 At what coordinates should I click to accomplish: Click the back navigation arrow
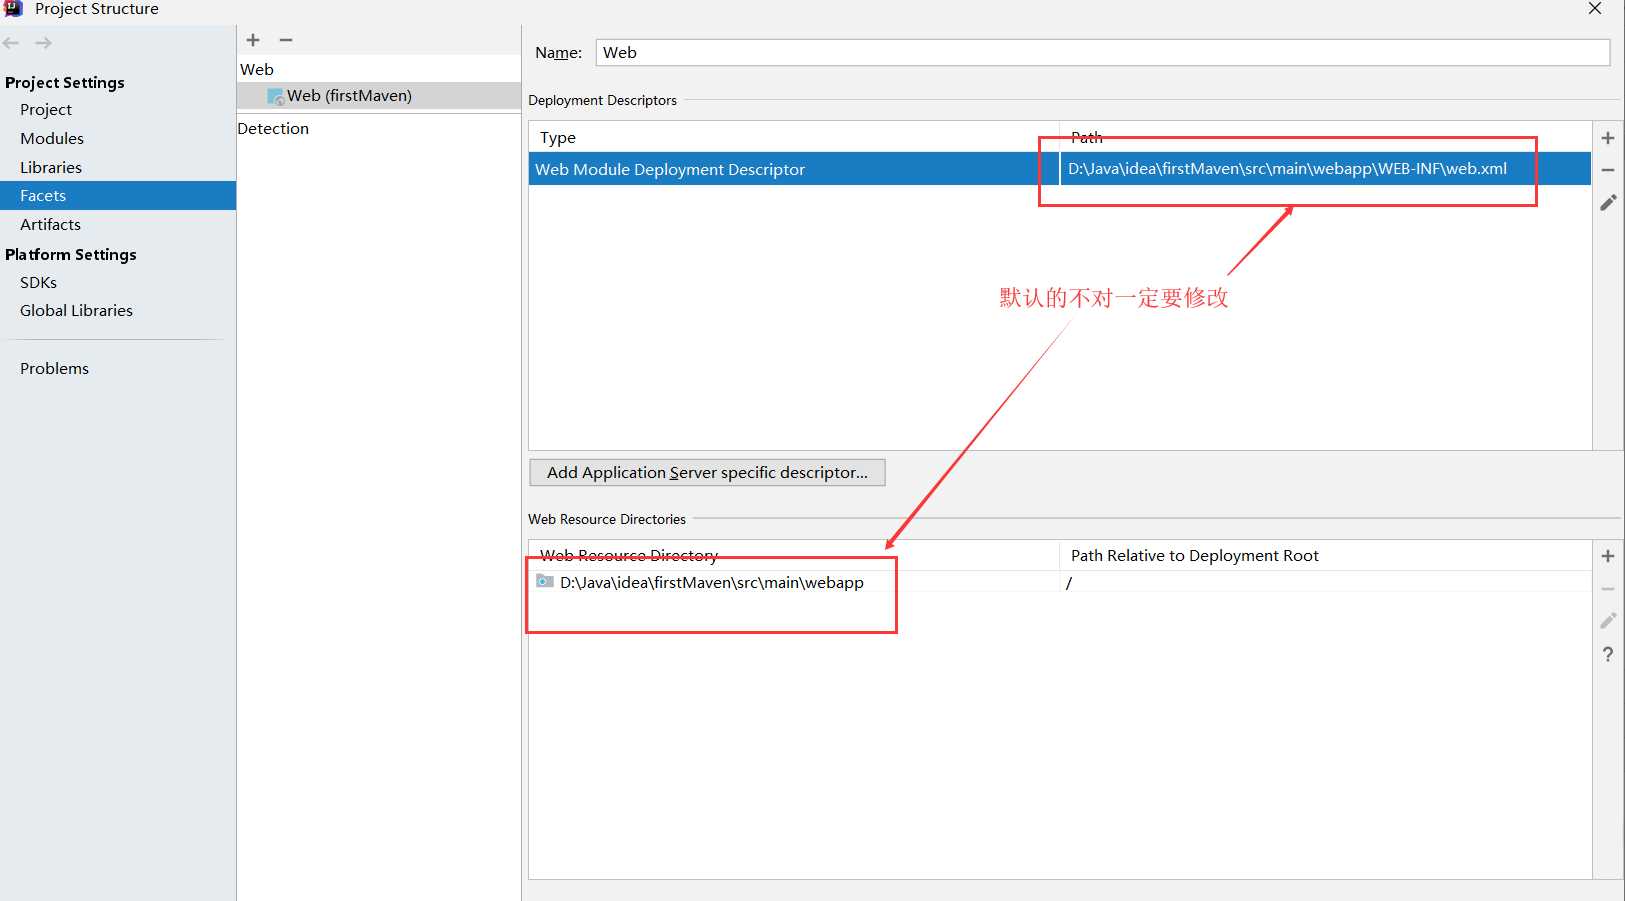[11, 43]
